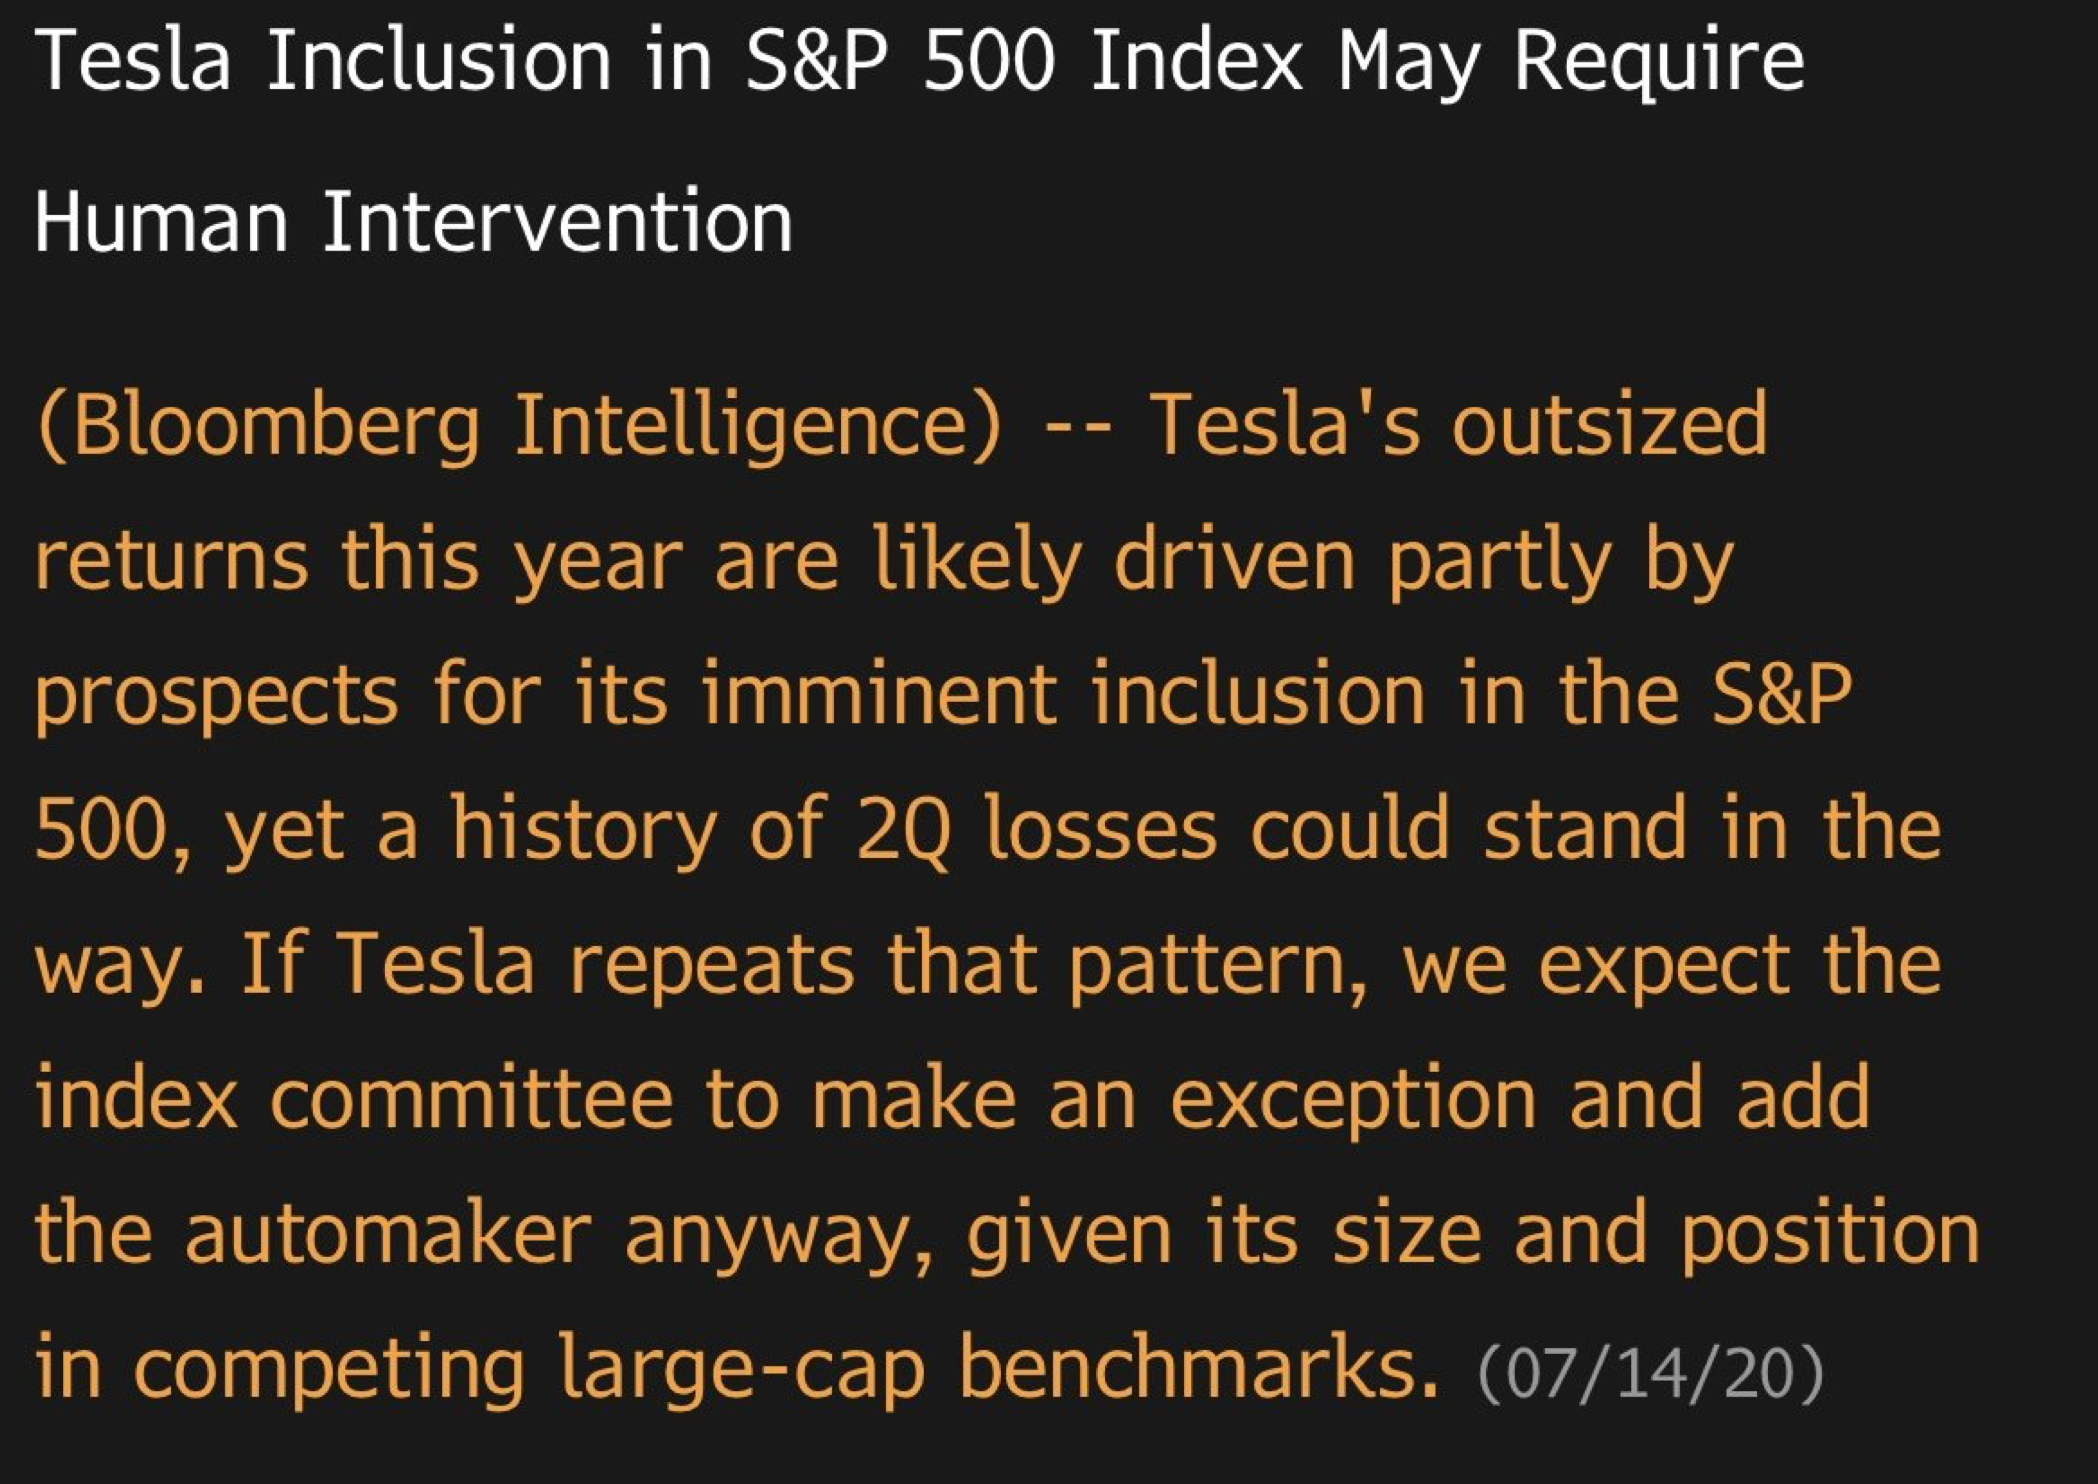Image resolution: width=2098 pixels, height=1484 pixels.
Task: Click the words "in competing" on last line
Action: pos(280,1369)
